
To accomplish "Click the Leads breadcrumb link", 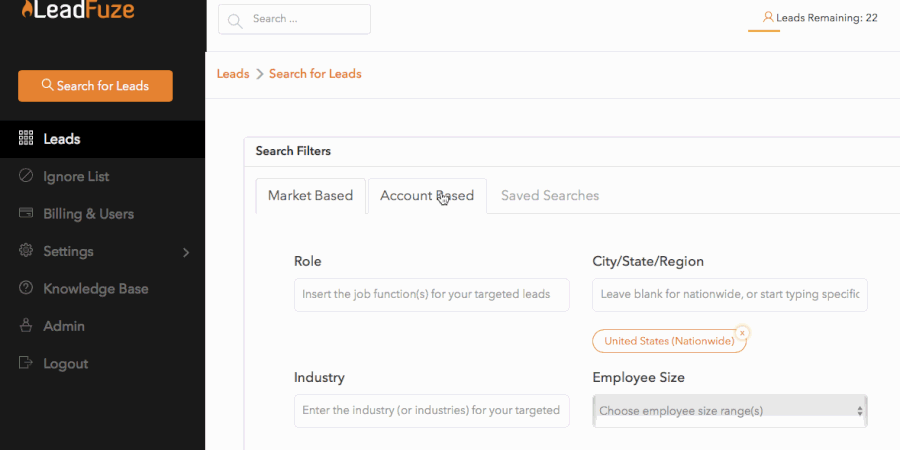I will pyautogui.click(x=233, y=74).
